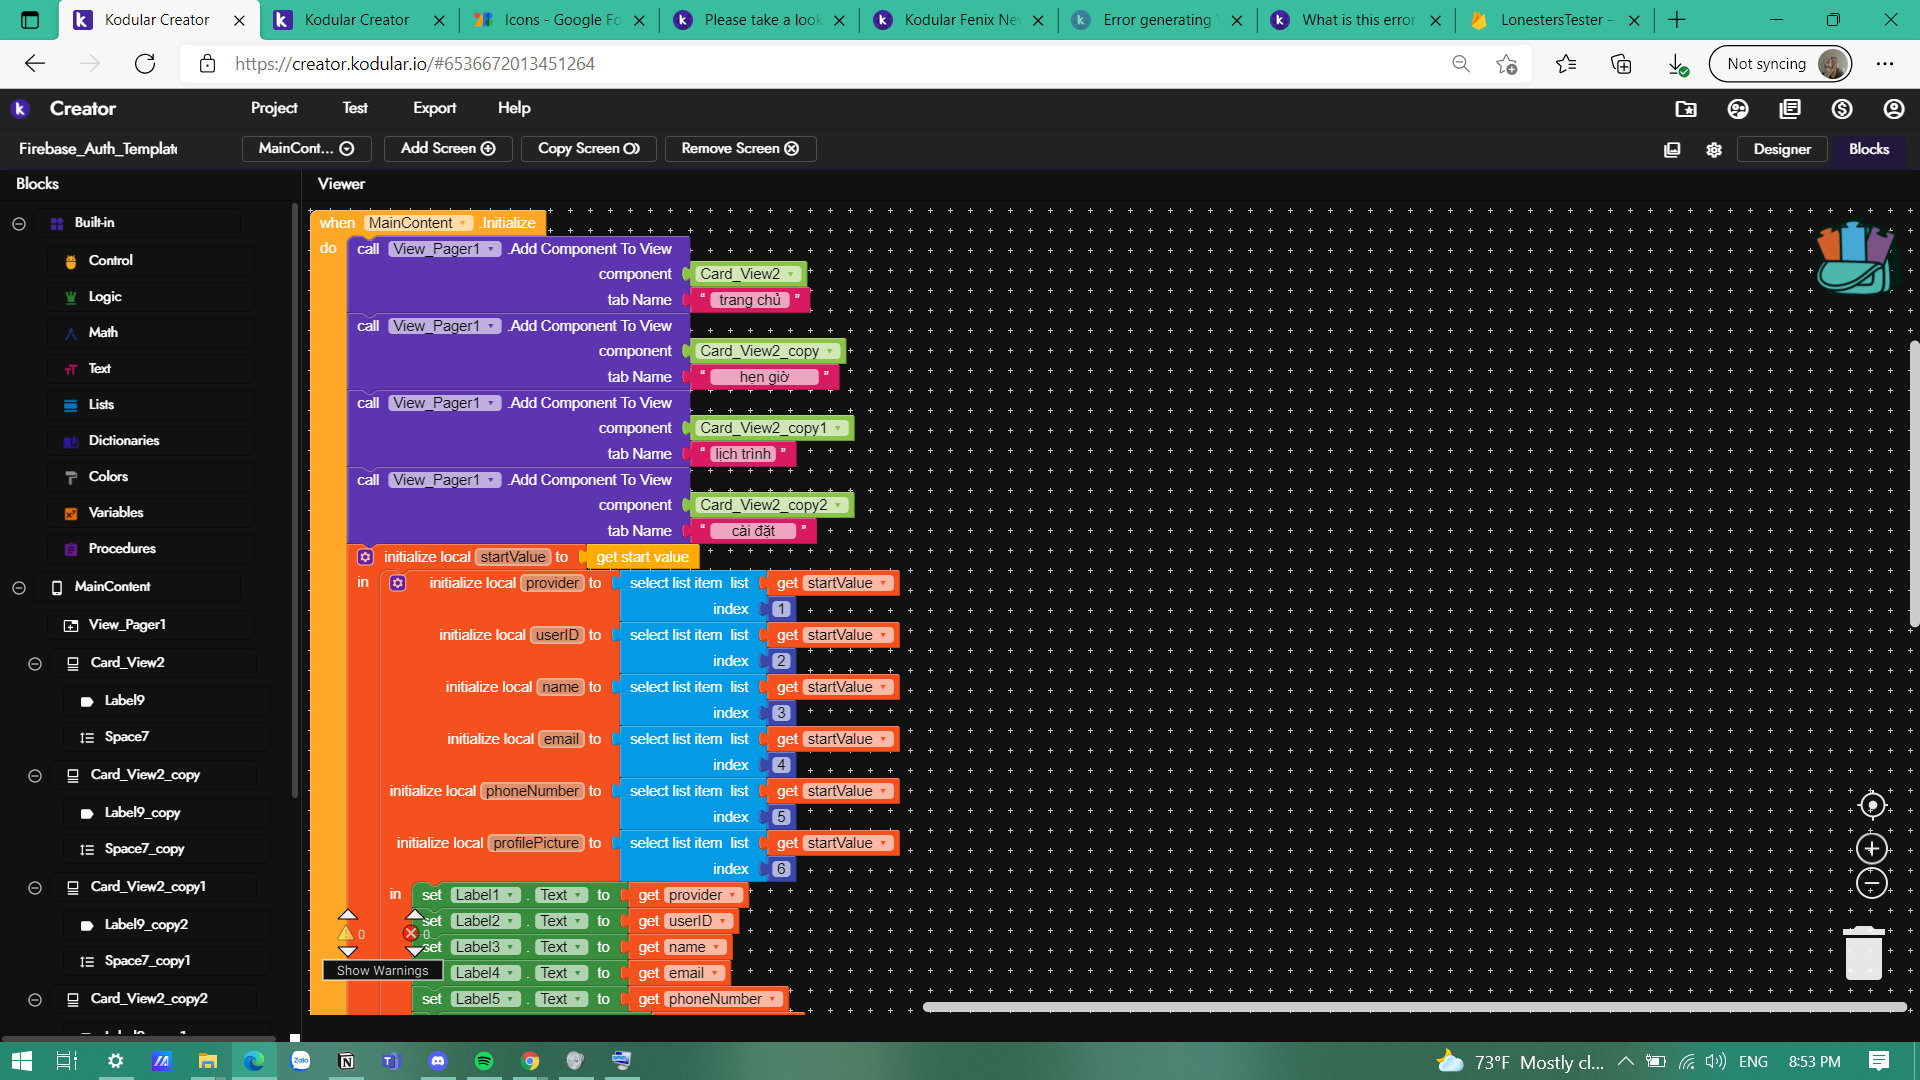
Task: Collapse the Card_View2 tree node
Action: [x=35, y=664]
